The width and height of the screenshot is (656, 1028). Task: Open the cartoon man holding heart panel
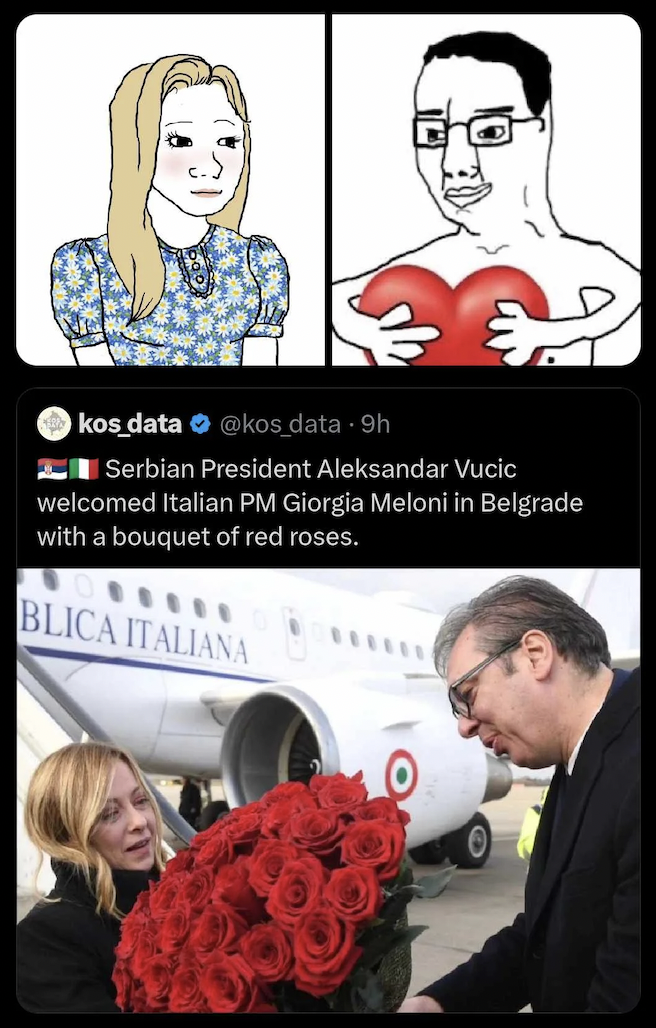click(x=486, y=189)
